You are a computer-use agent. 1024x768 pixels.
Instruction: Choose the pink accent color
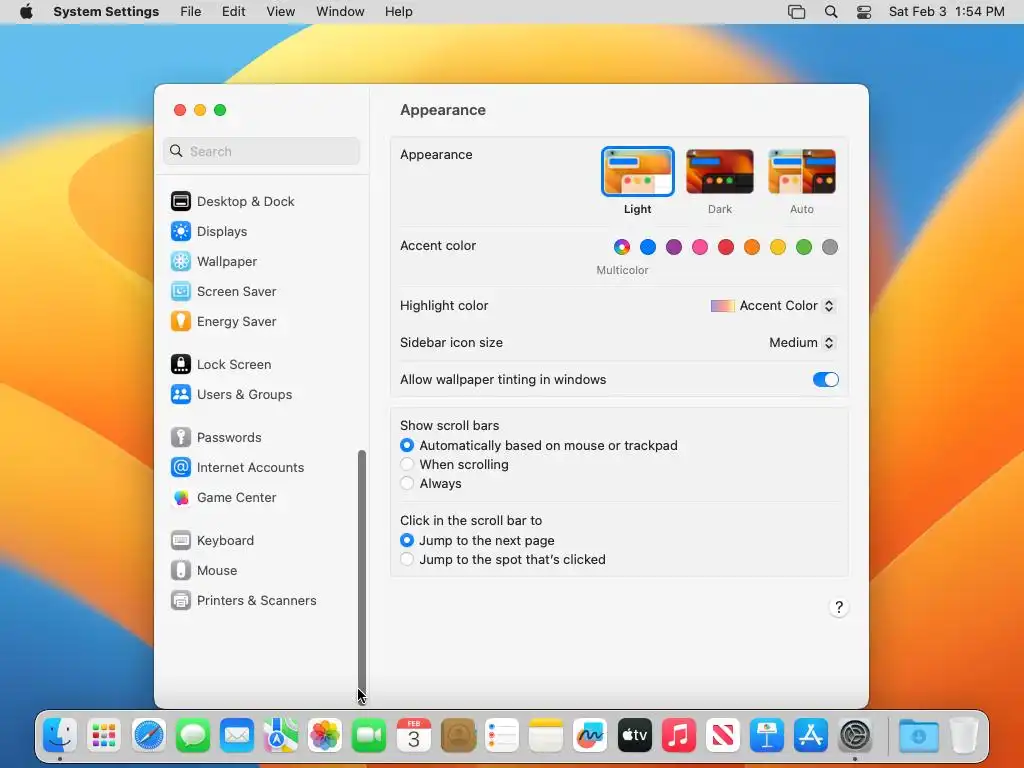700,247
